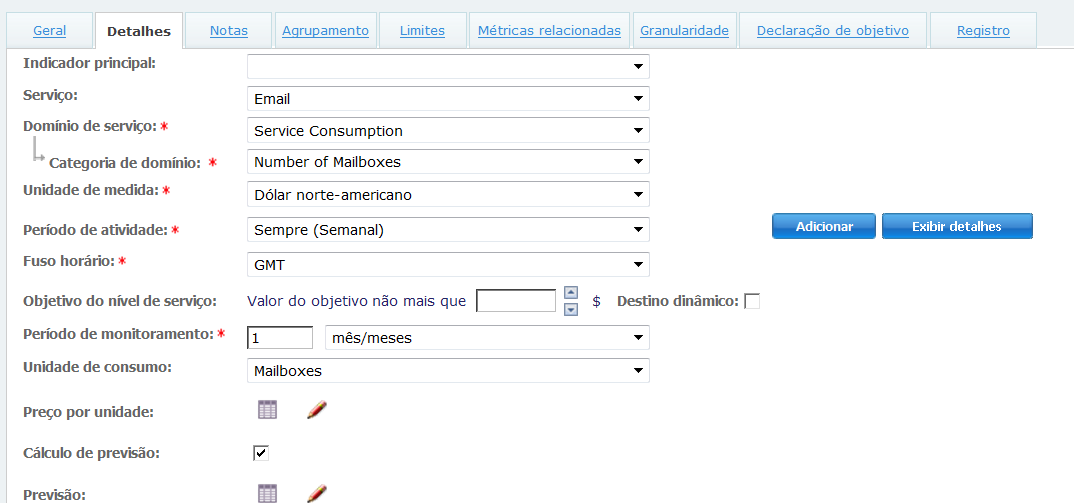Click the Previsão pencil edit icon
The height and width of the screenshot is (503, 1074).
[x=317, y=492]
